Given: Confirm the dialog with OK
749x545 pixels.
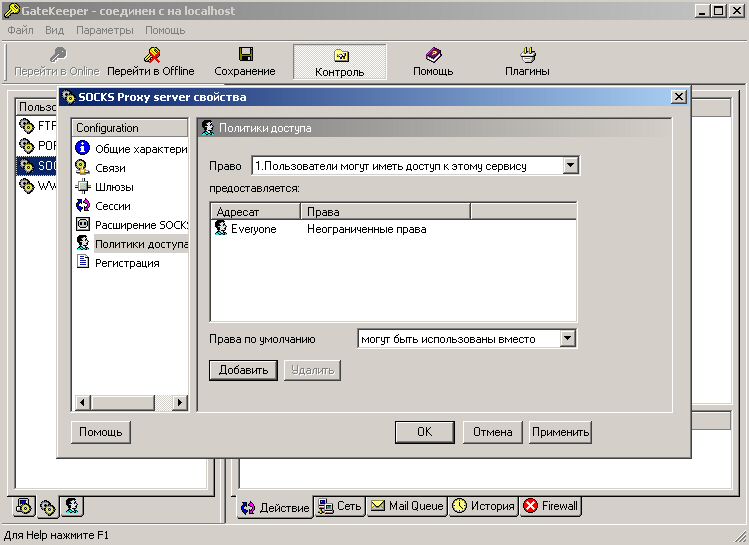Looking at the screenshot, I should point(425,432).
